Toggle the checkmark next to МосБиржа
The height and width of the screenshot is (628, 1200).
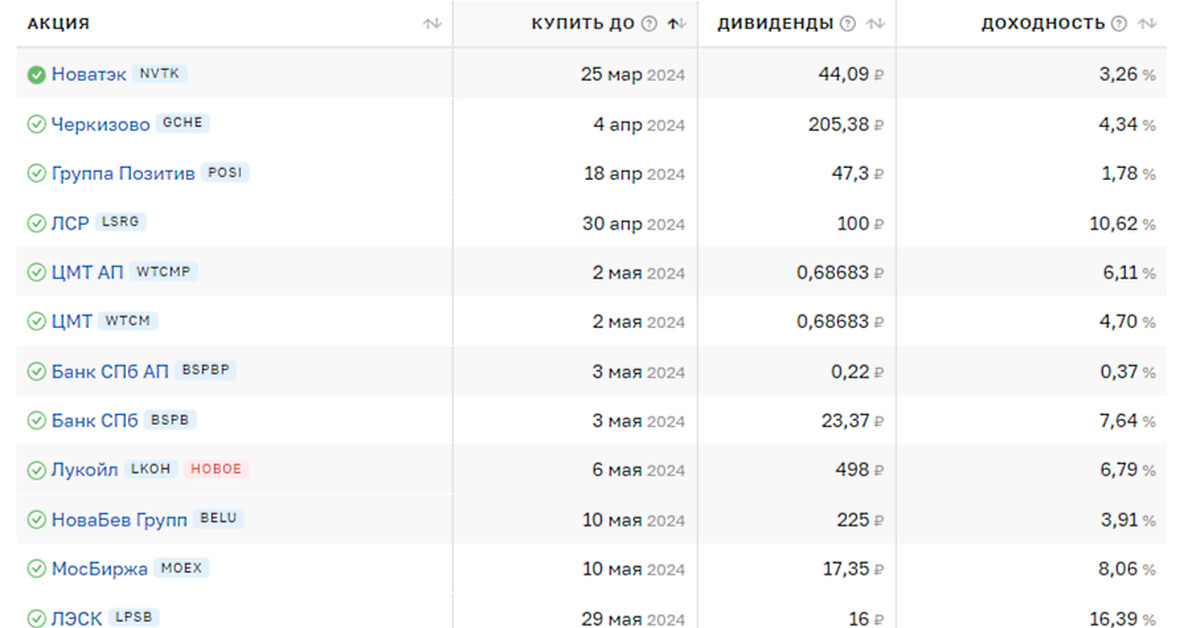point(37,569)
